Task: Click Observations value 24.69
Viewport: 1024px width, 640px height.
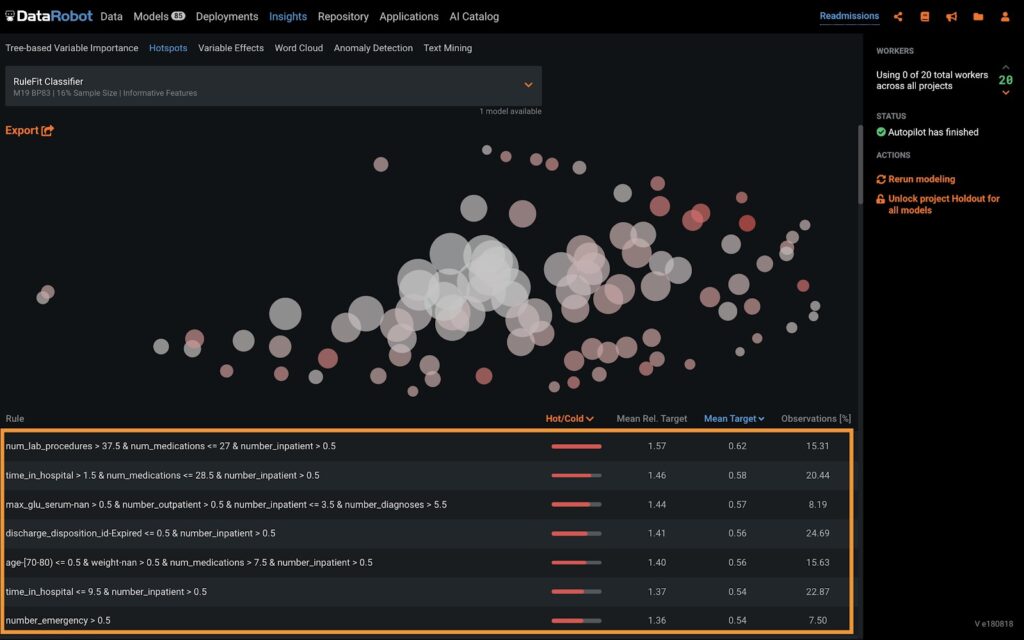Action: coord(818,534)
